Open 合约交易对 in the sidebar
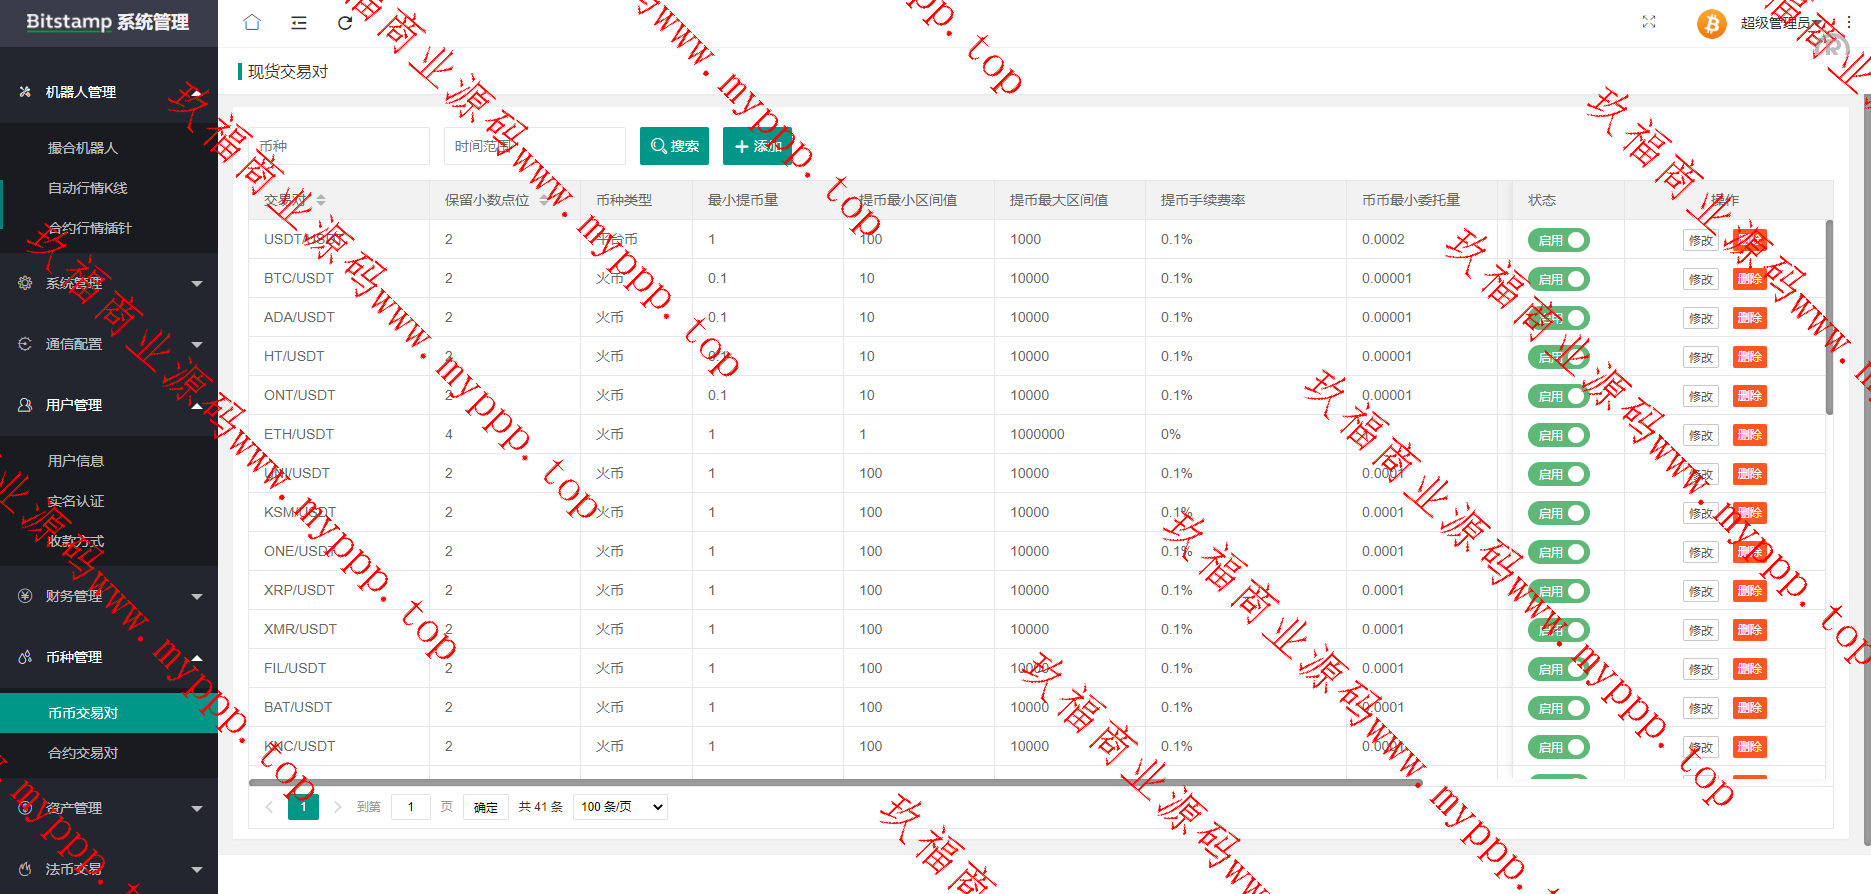This screenshot has width=1871, height=894. (x=83, y=753)
